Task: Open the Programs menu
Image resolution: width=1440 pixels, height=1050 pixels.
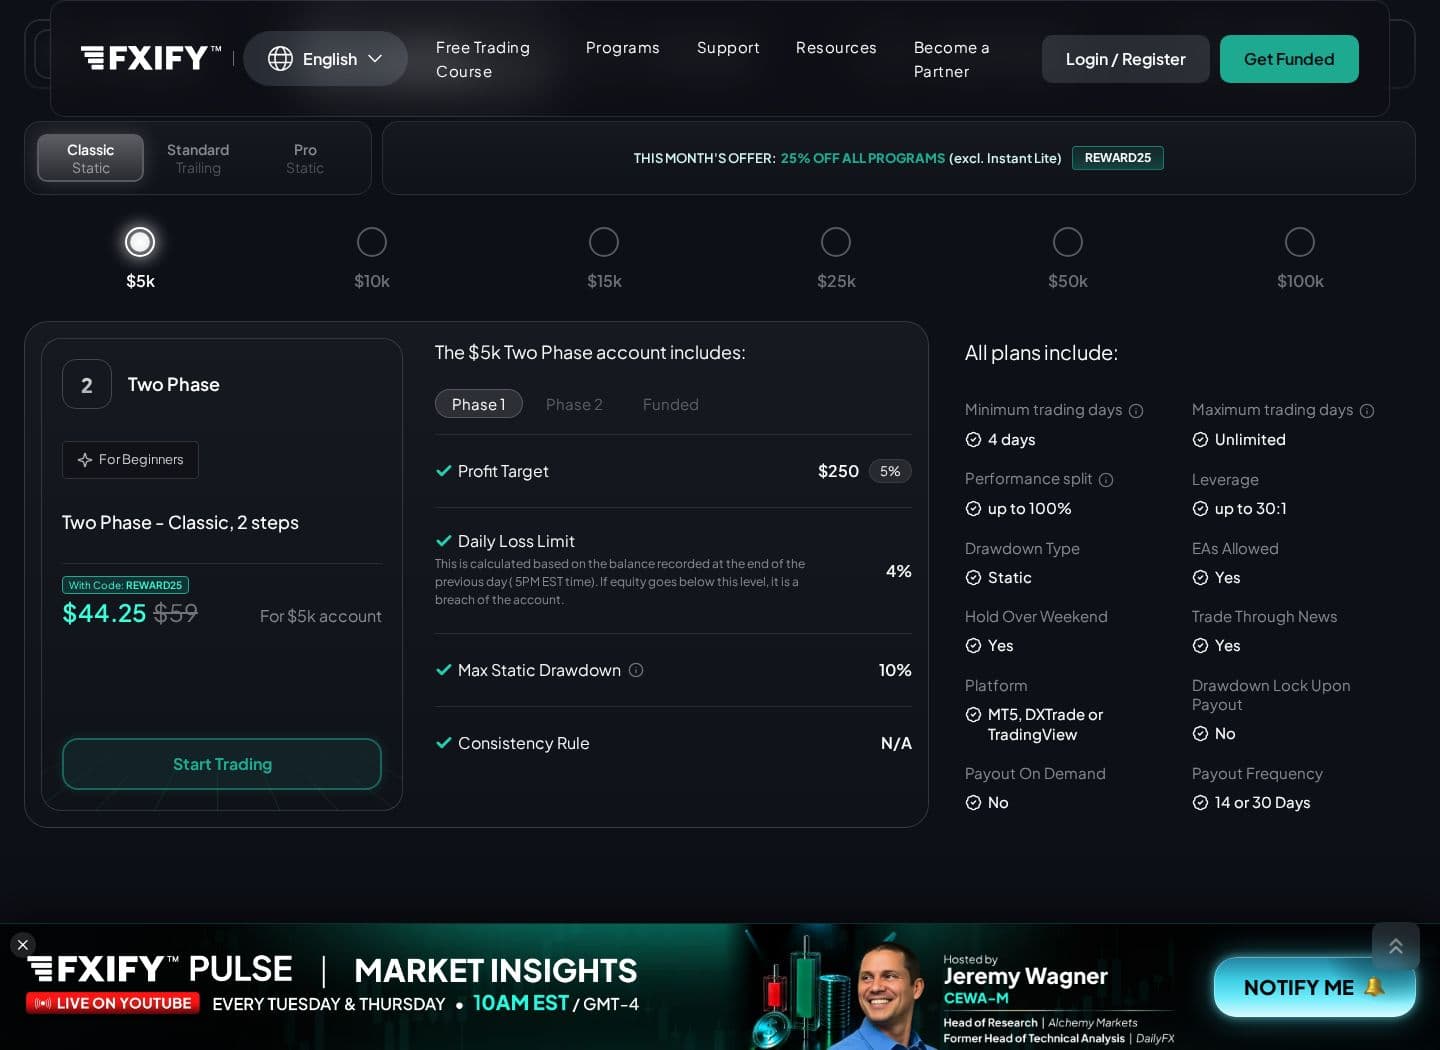Action: [x=623, y=48]
